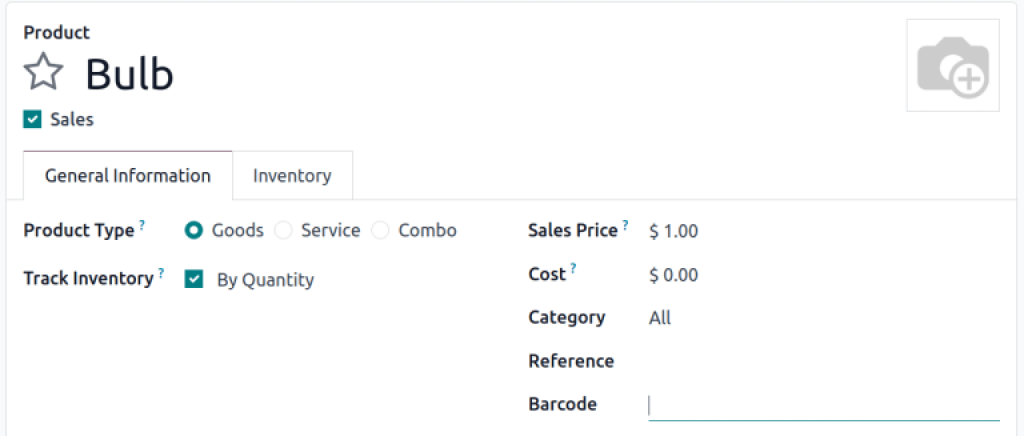Viewport: 1024px width, 436px height.
Task: Edit the Bulb product name
Action: pos(129,74)
